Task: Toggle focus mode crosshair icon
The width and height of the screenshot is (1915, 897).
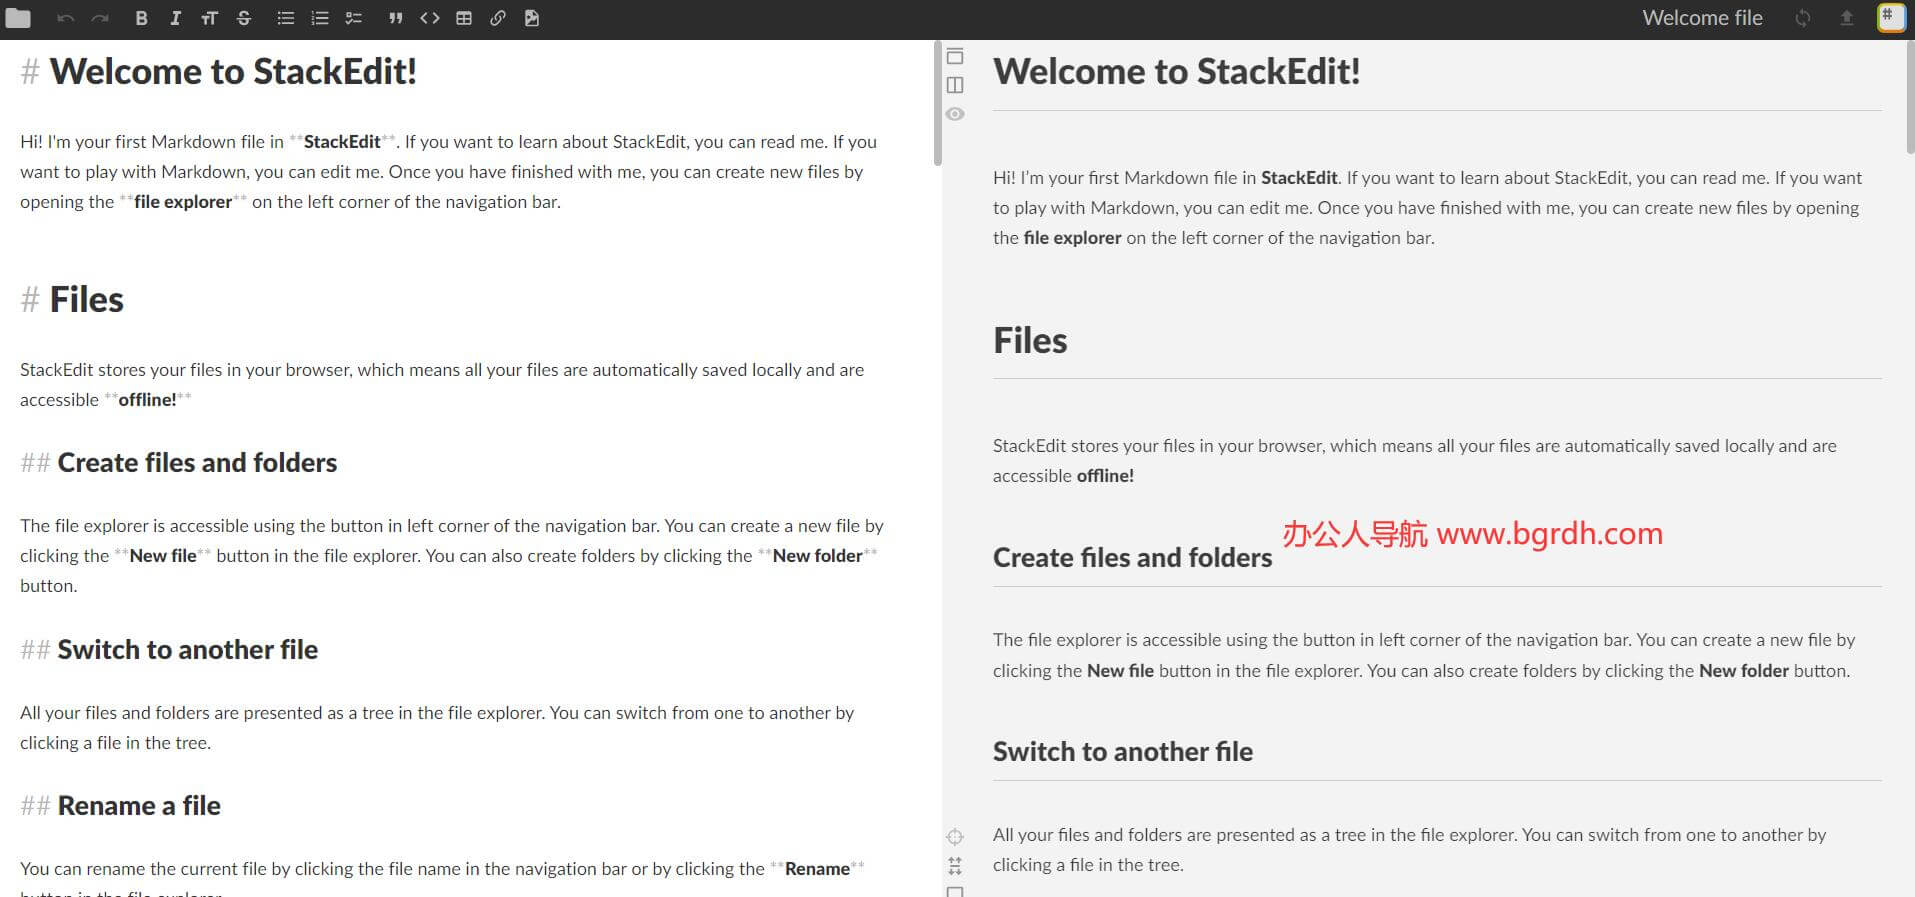Action: click(x=955, y=837)
